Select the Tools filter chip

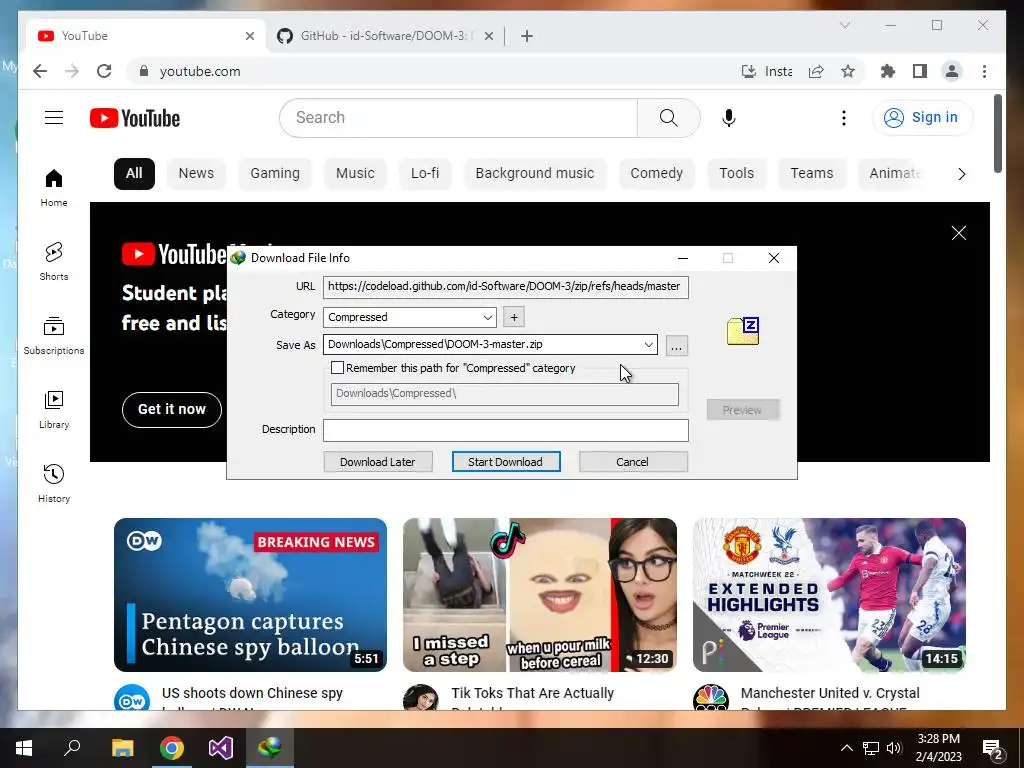click(x=737, y=174)
